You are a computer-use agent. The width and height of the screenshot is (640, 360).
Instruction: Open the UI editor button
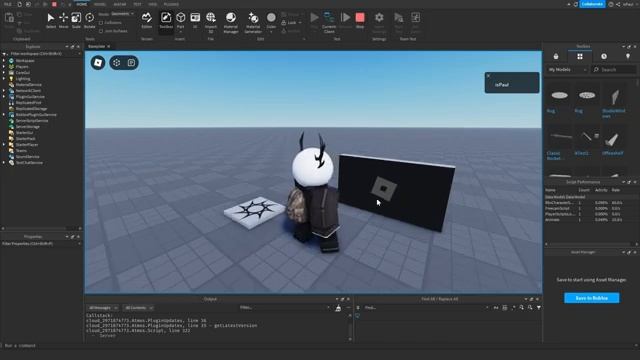click(195, 20)
